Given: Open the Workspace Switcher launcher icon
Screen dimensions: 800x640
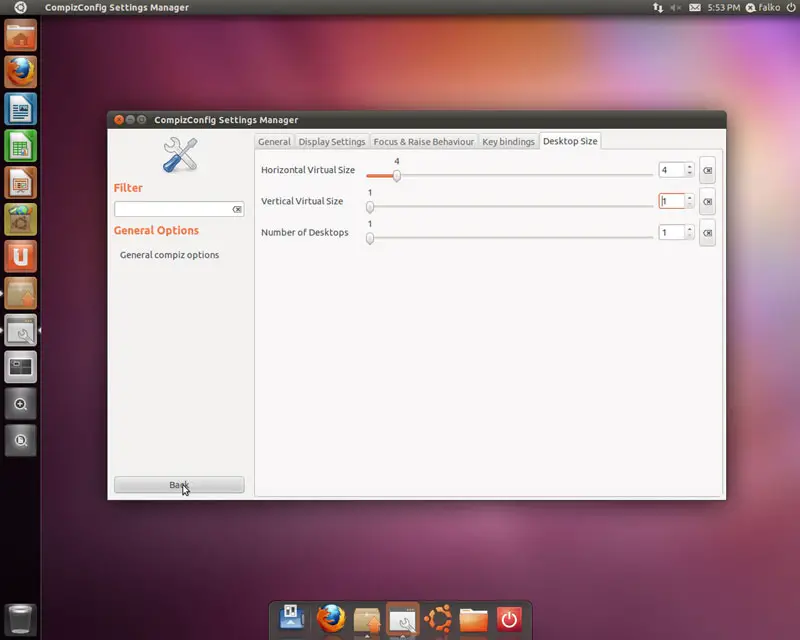Looking at the screenshot, I should [x=20, y=367].
